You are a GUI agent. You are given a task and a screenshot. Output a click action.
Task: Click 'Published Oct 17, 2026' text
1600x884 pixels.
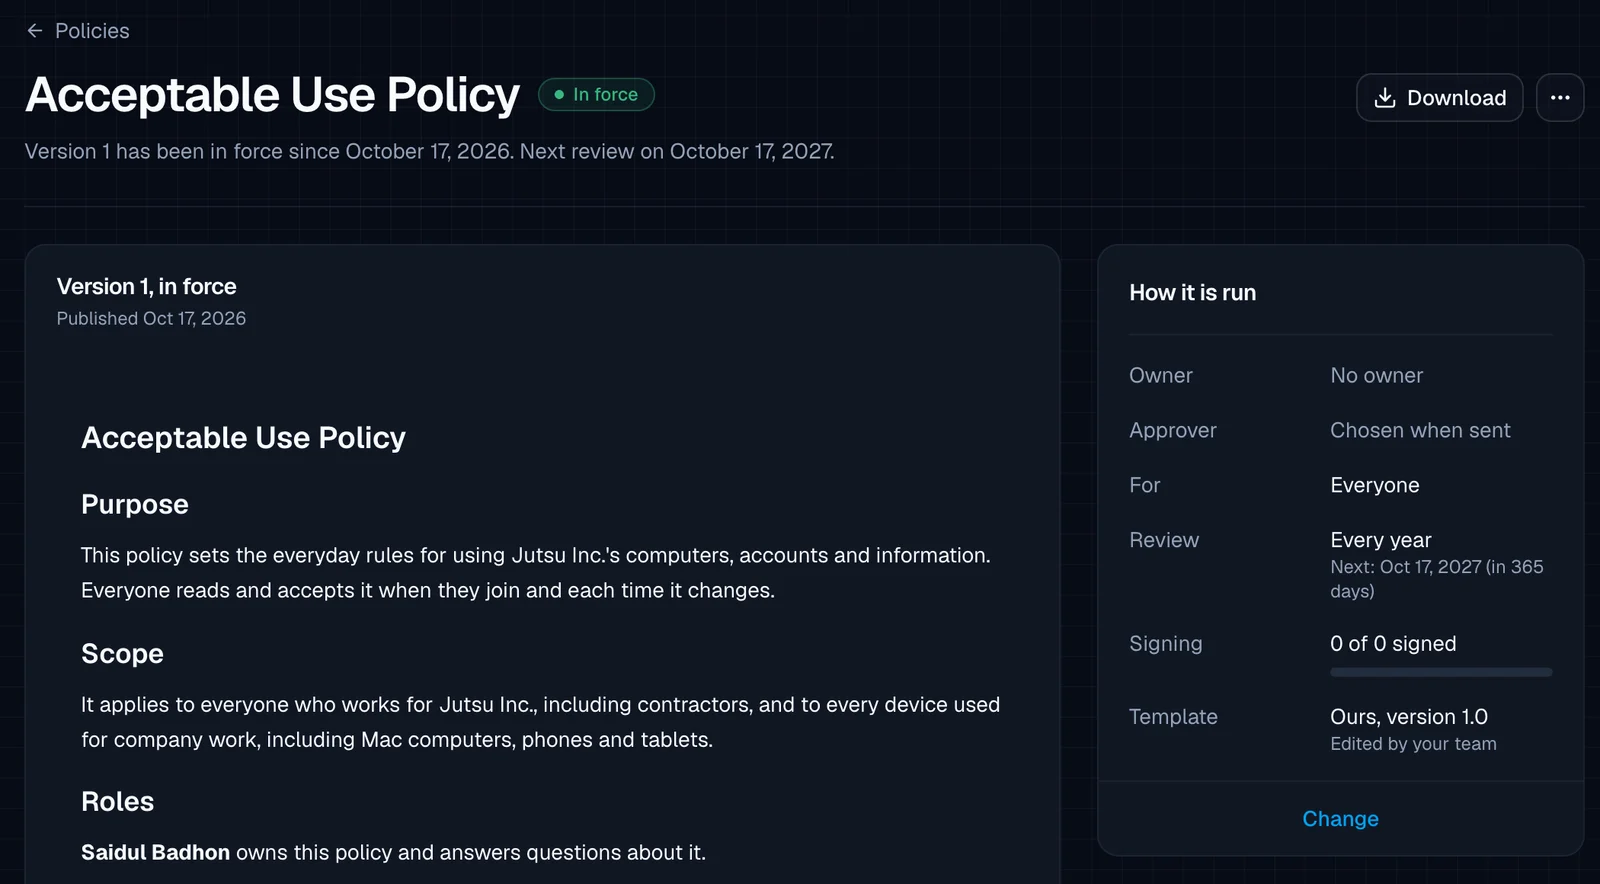click(x=151, y=319)
